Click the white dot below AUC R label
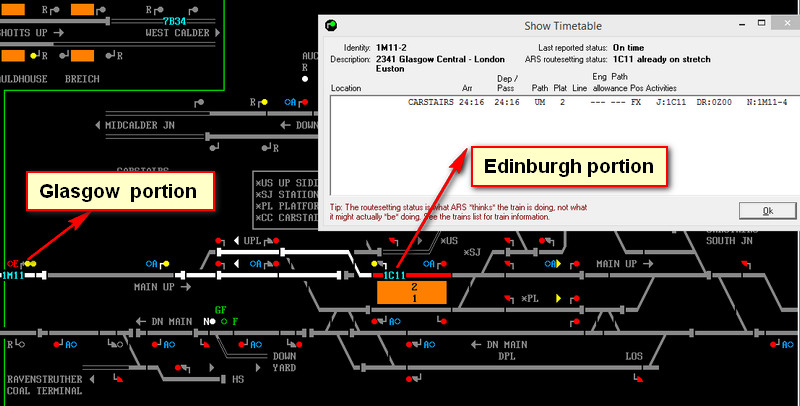This screenshot has width=800, height=406. pos(305,79)
